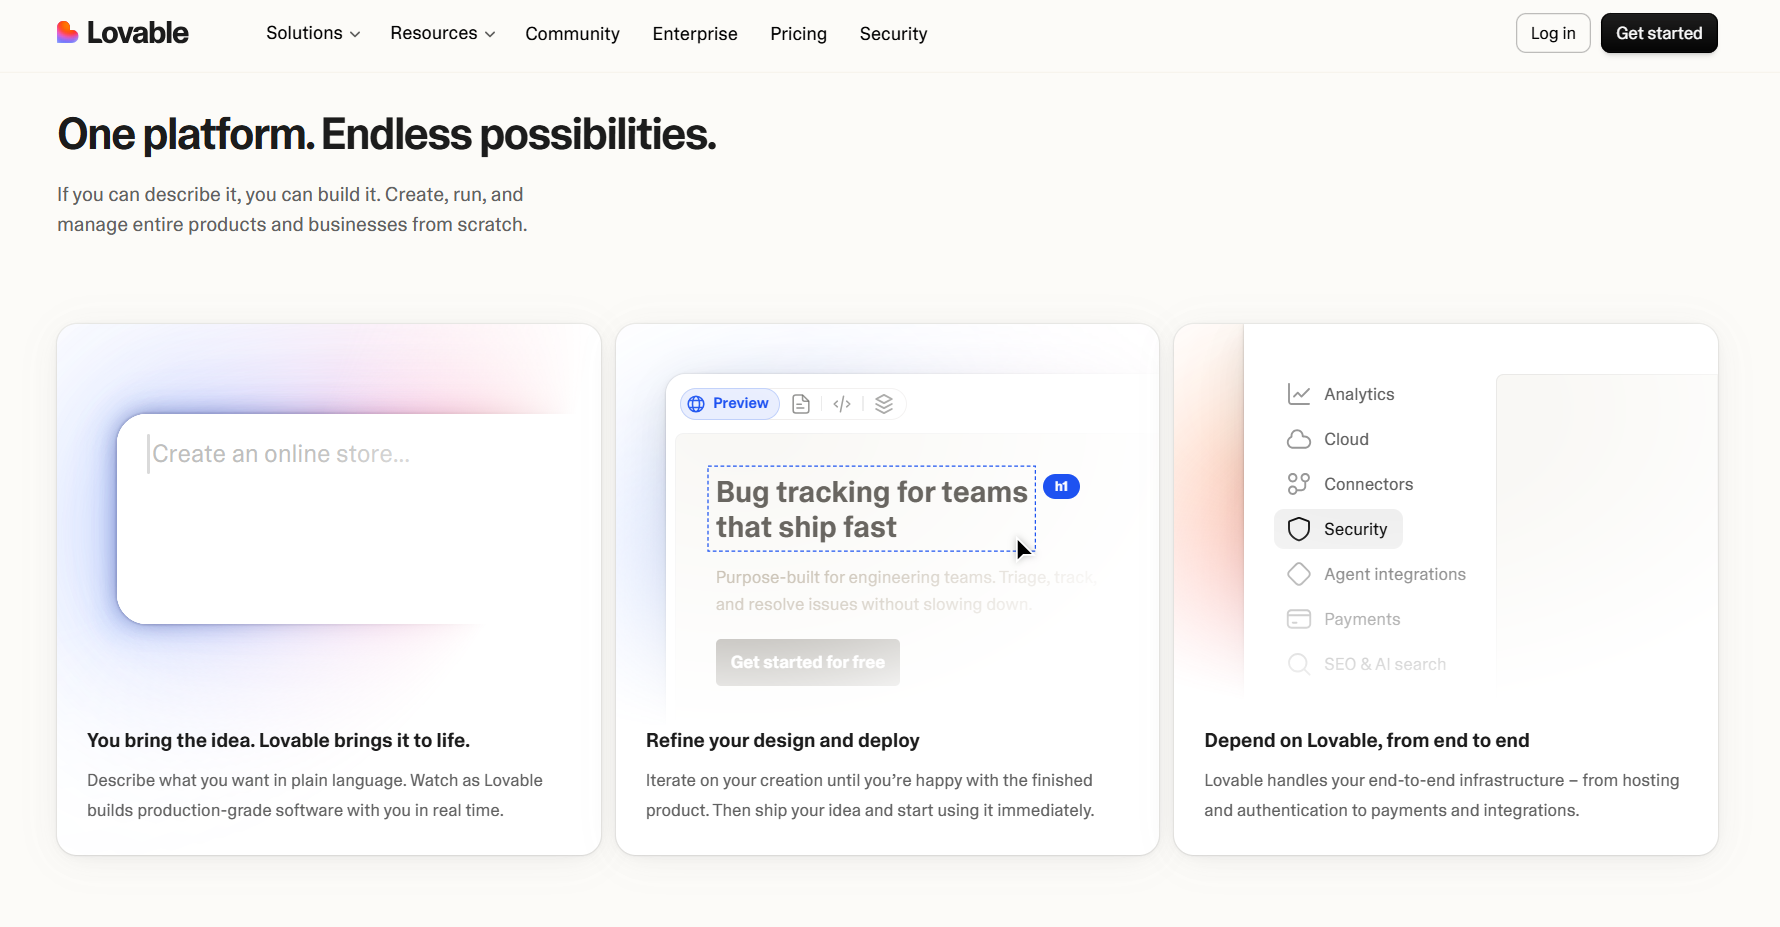Click the Create an online store input
Screen dimensions: 1780x927
(345, 519)
